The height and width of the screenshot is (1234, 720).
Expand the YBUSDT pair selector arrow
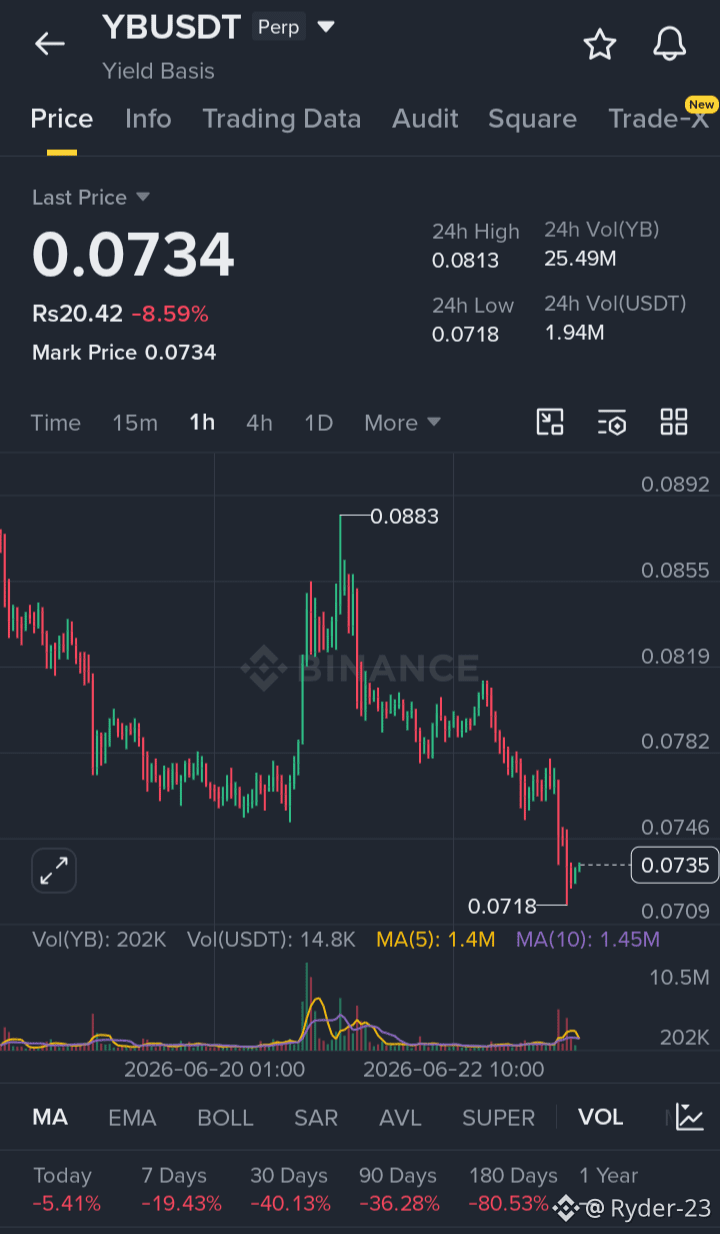point(326,27)
